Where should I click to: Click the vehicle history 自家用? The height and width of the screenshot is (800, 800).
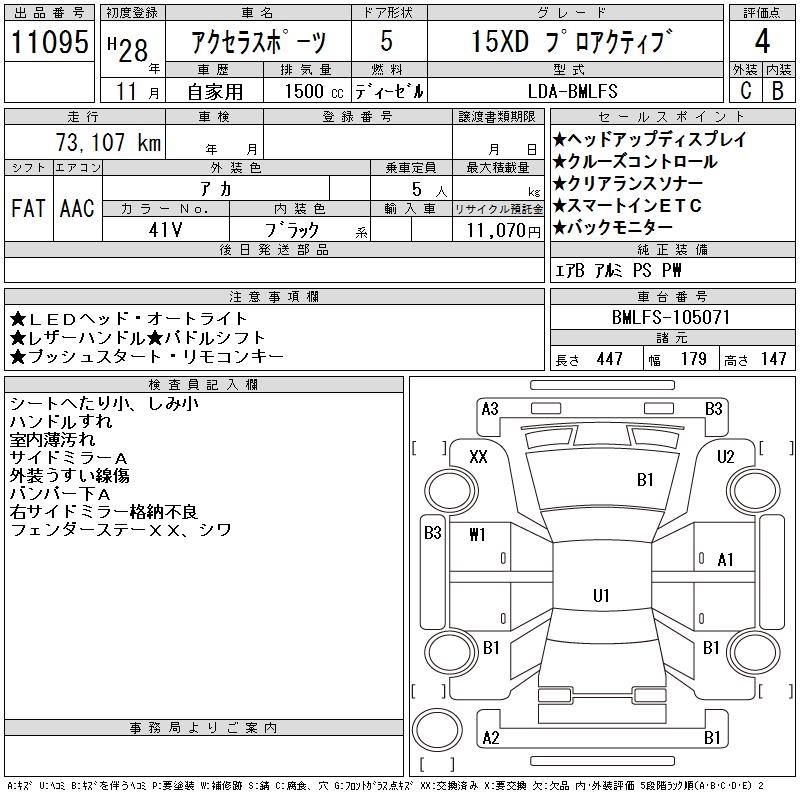click(215, 92)
